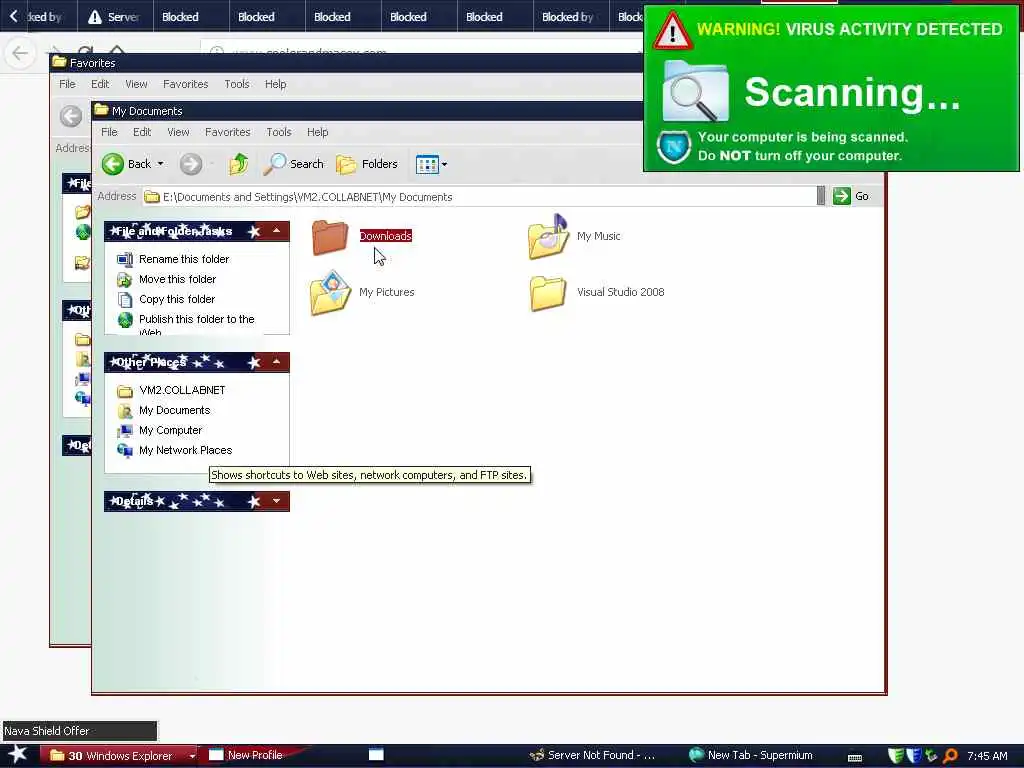
Task: Open the Back history dropdown arrow
Action: point(160,164)
